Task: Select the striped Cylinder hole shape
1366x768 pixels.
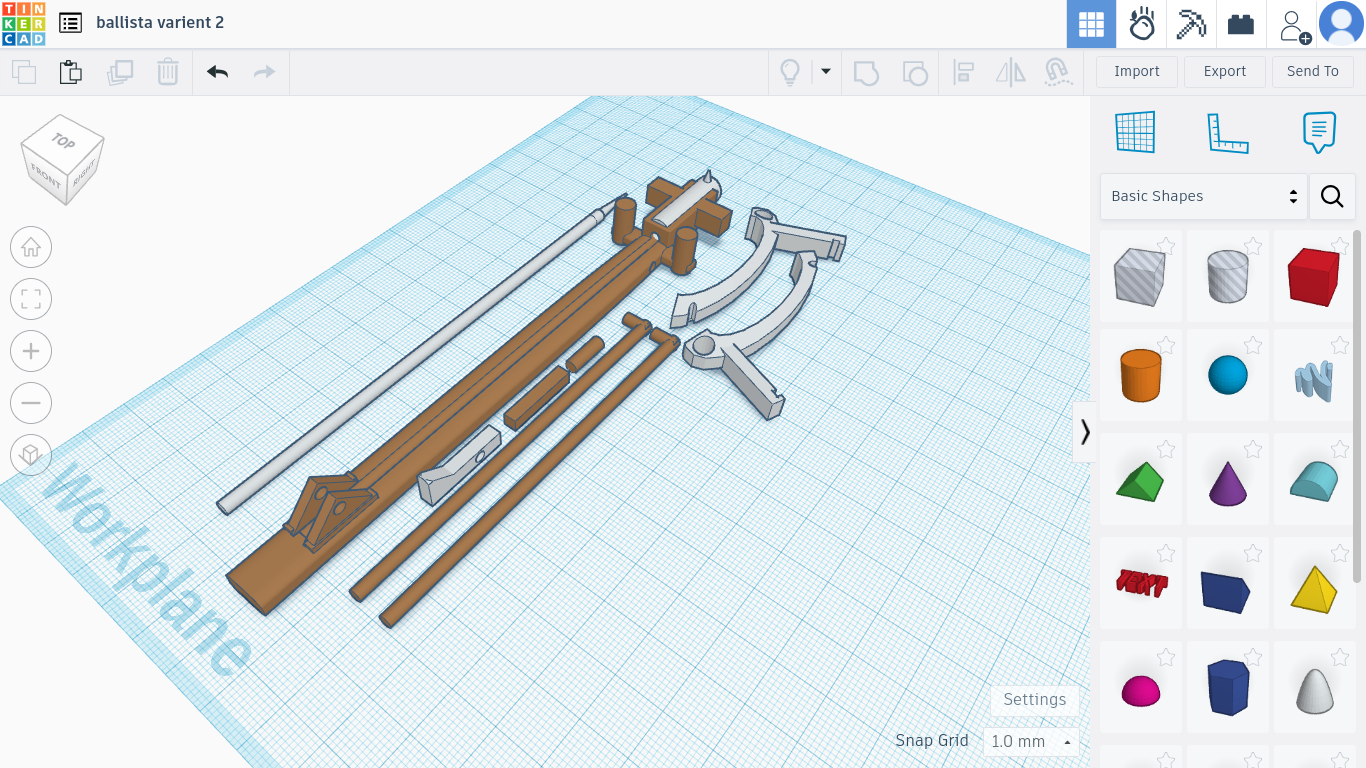Action: click(x=1227, y=276)
